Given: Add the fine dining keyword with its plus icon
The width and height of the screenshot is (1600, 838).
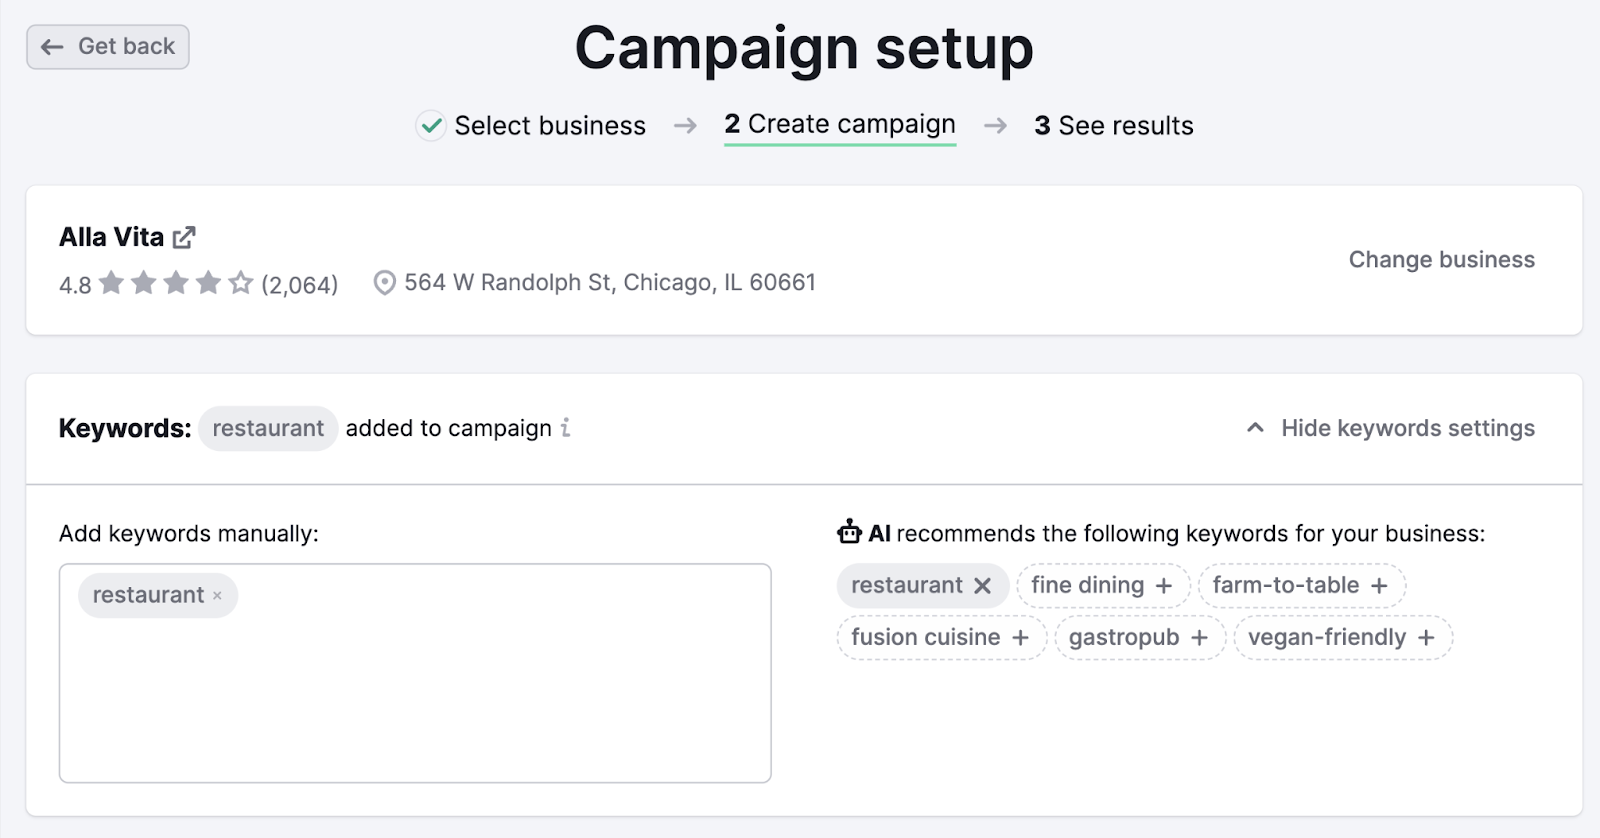Looking at the screenshot, I should click(1163, 585).
